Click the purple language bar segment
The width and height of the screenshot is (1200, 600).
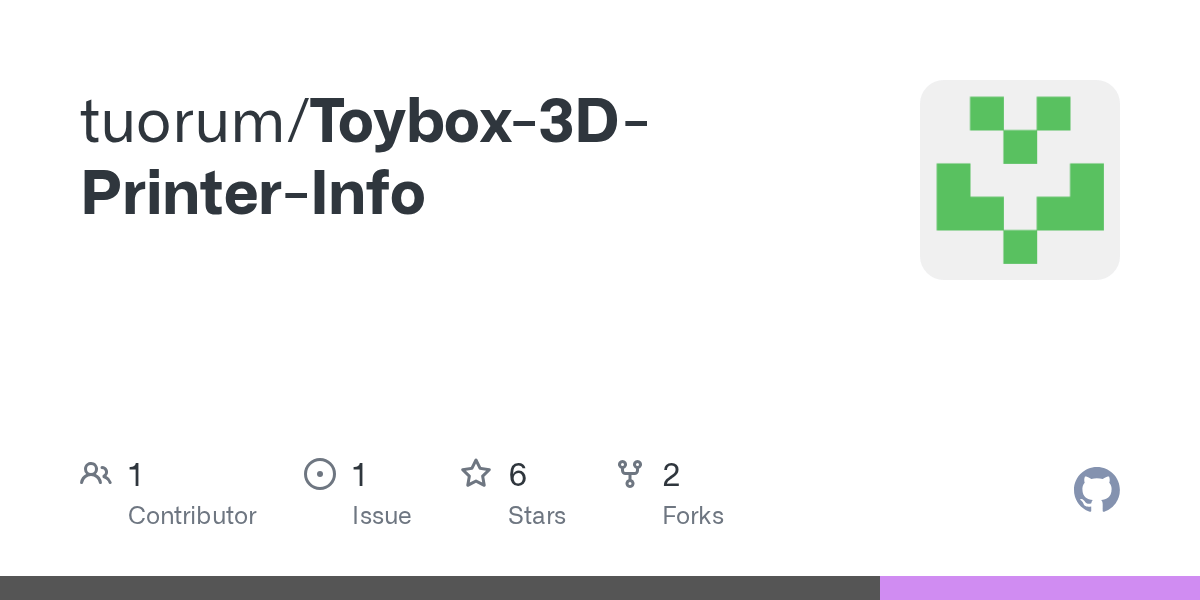[x=1040, y=588]
